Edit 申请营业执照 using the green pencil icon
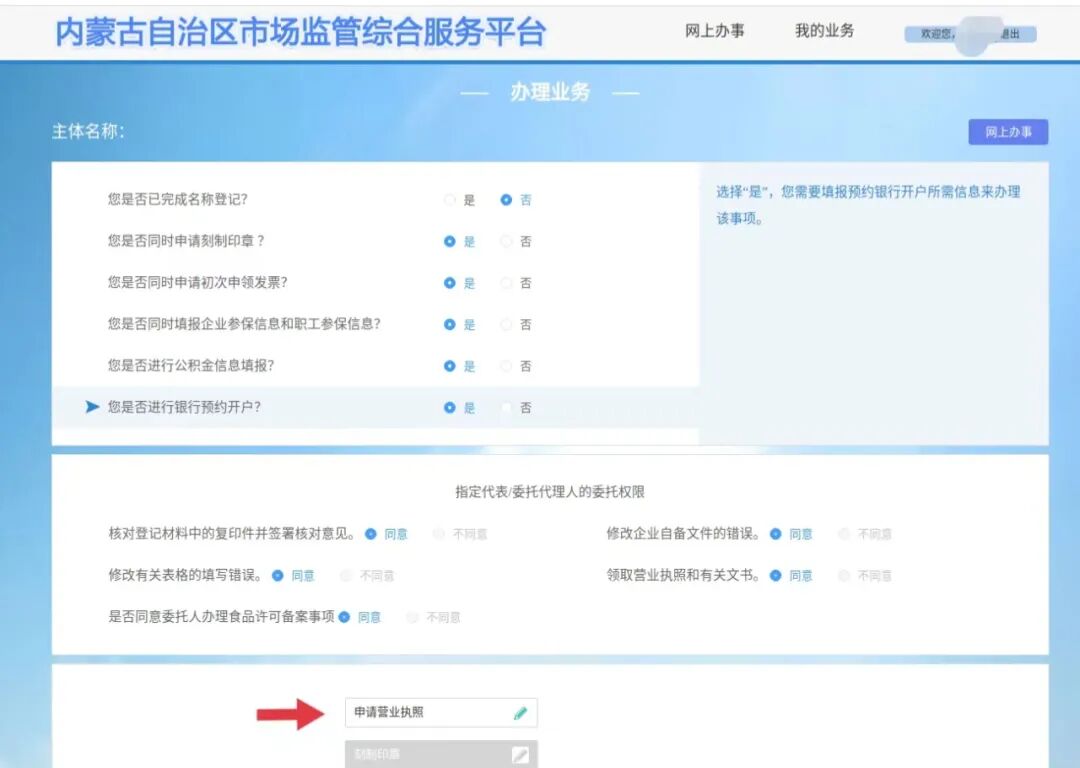The height and width of the screenshot is (768, 1080). [520, 712]
